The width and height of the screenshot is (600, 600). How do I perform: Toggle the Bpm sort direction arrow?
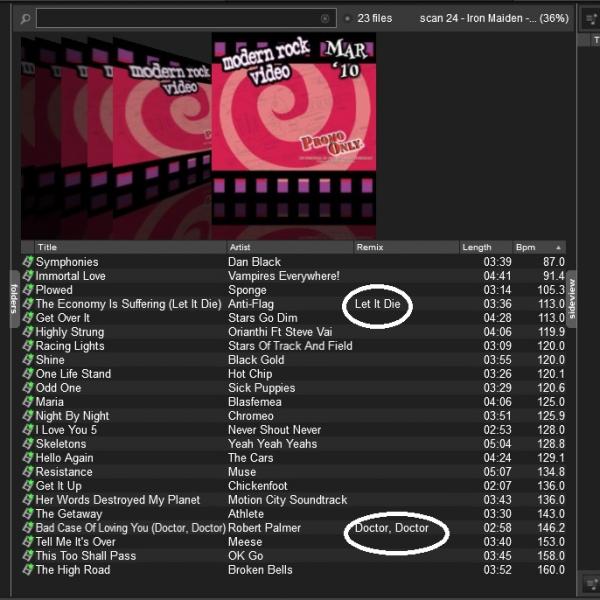click(x=558, y=248)
